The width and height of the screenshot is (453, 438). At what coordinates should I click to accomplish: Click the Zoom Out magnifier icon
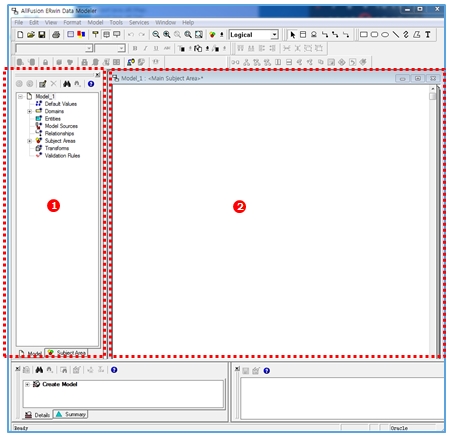click(156, 35)
